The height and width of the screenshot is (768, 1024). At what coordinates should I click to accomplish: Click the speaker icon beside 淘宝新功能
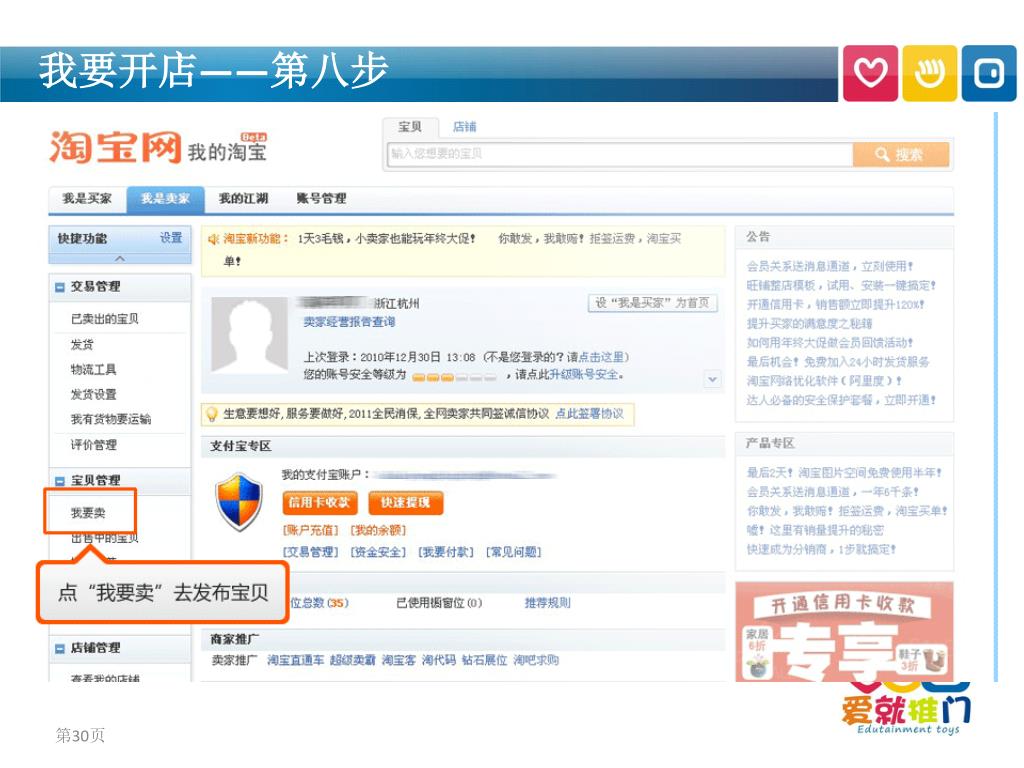point(214,239)
